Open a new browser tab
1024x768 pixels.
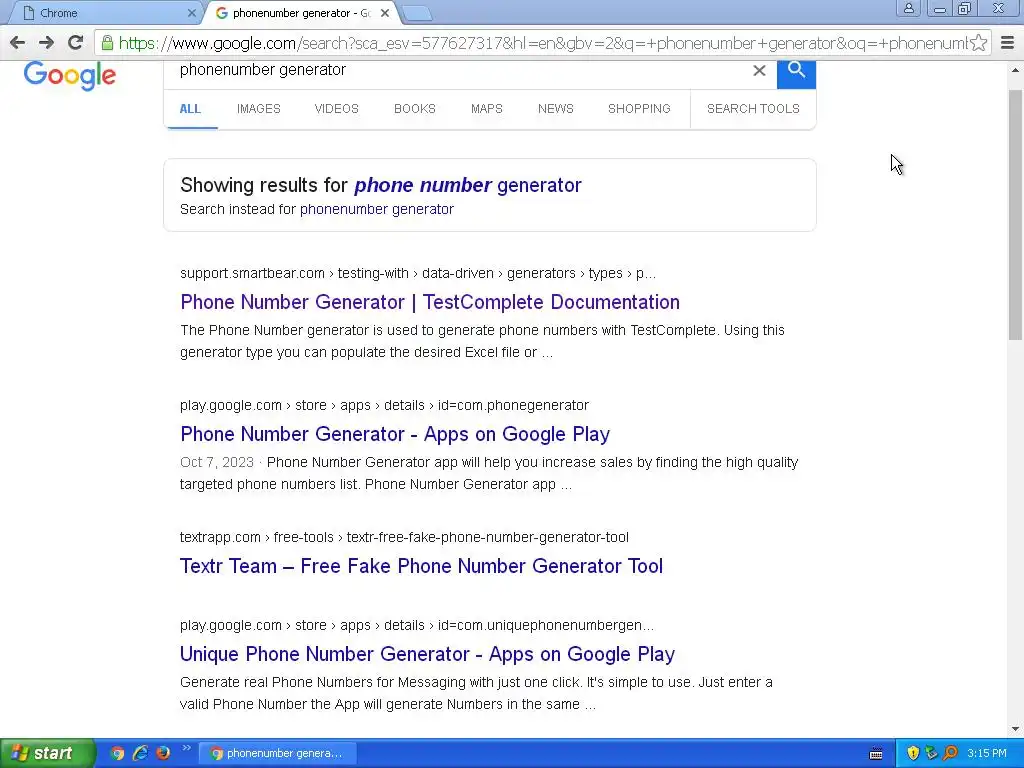(417, 13)
